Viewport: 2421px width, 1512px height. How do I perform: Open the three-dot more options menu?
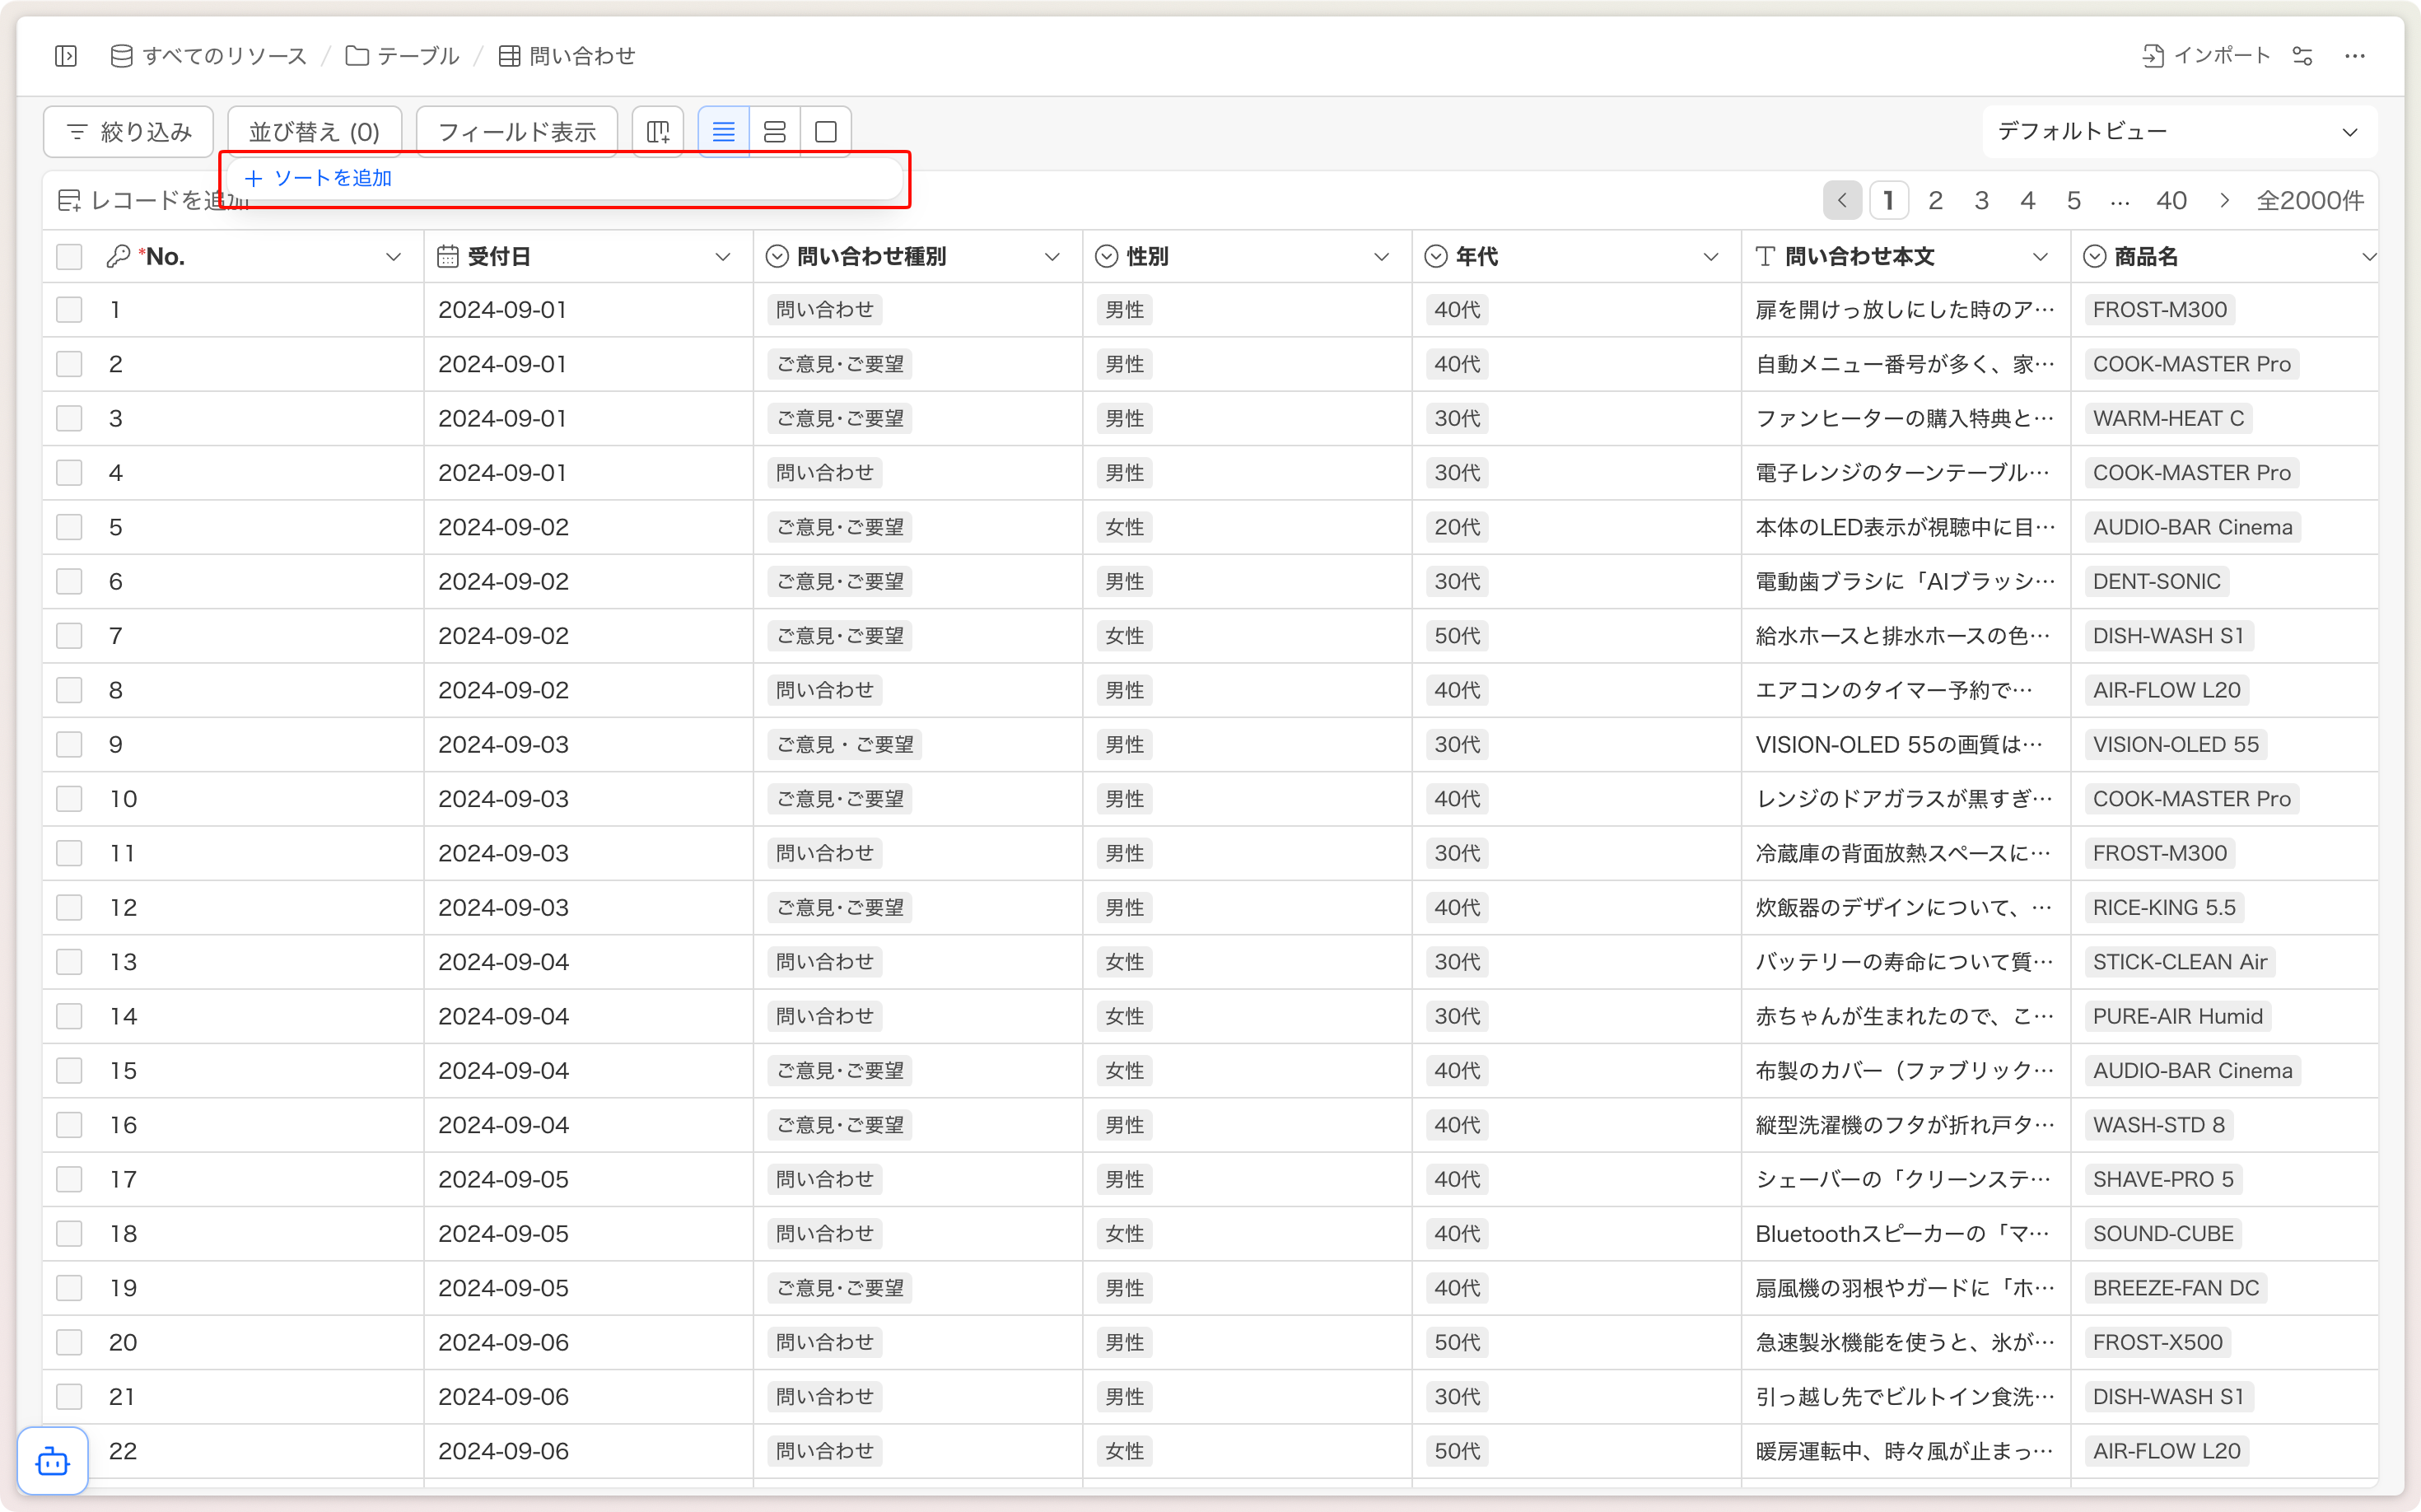pyautogui.click(x=2354, y=56)
